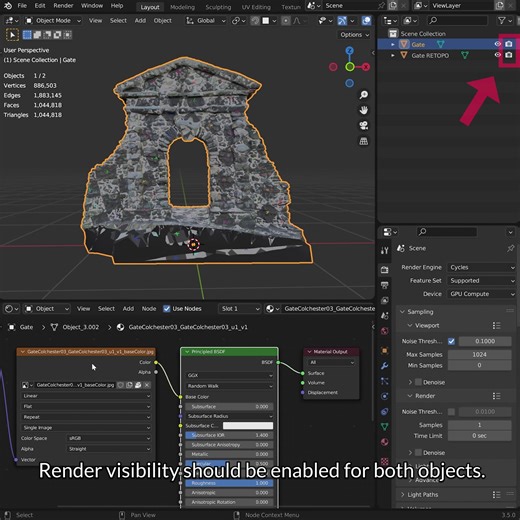520x520 pixels.
Task: Open Render Engine Cycles dropdown
Action: click(481, 267)
